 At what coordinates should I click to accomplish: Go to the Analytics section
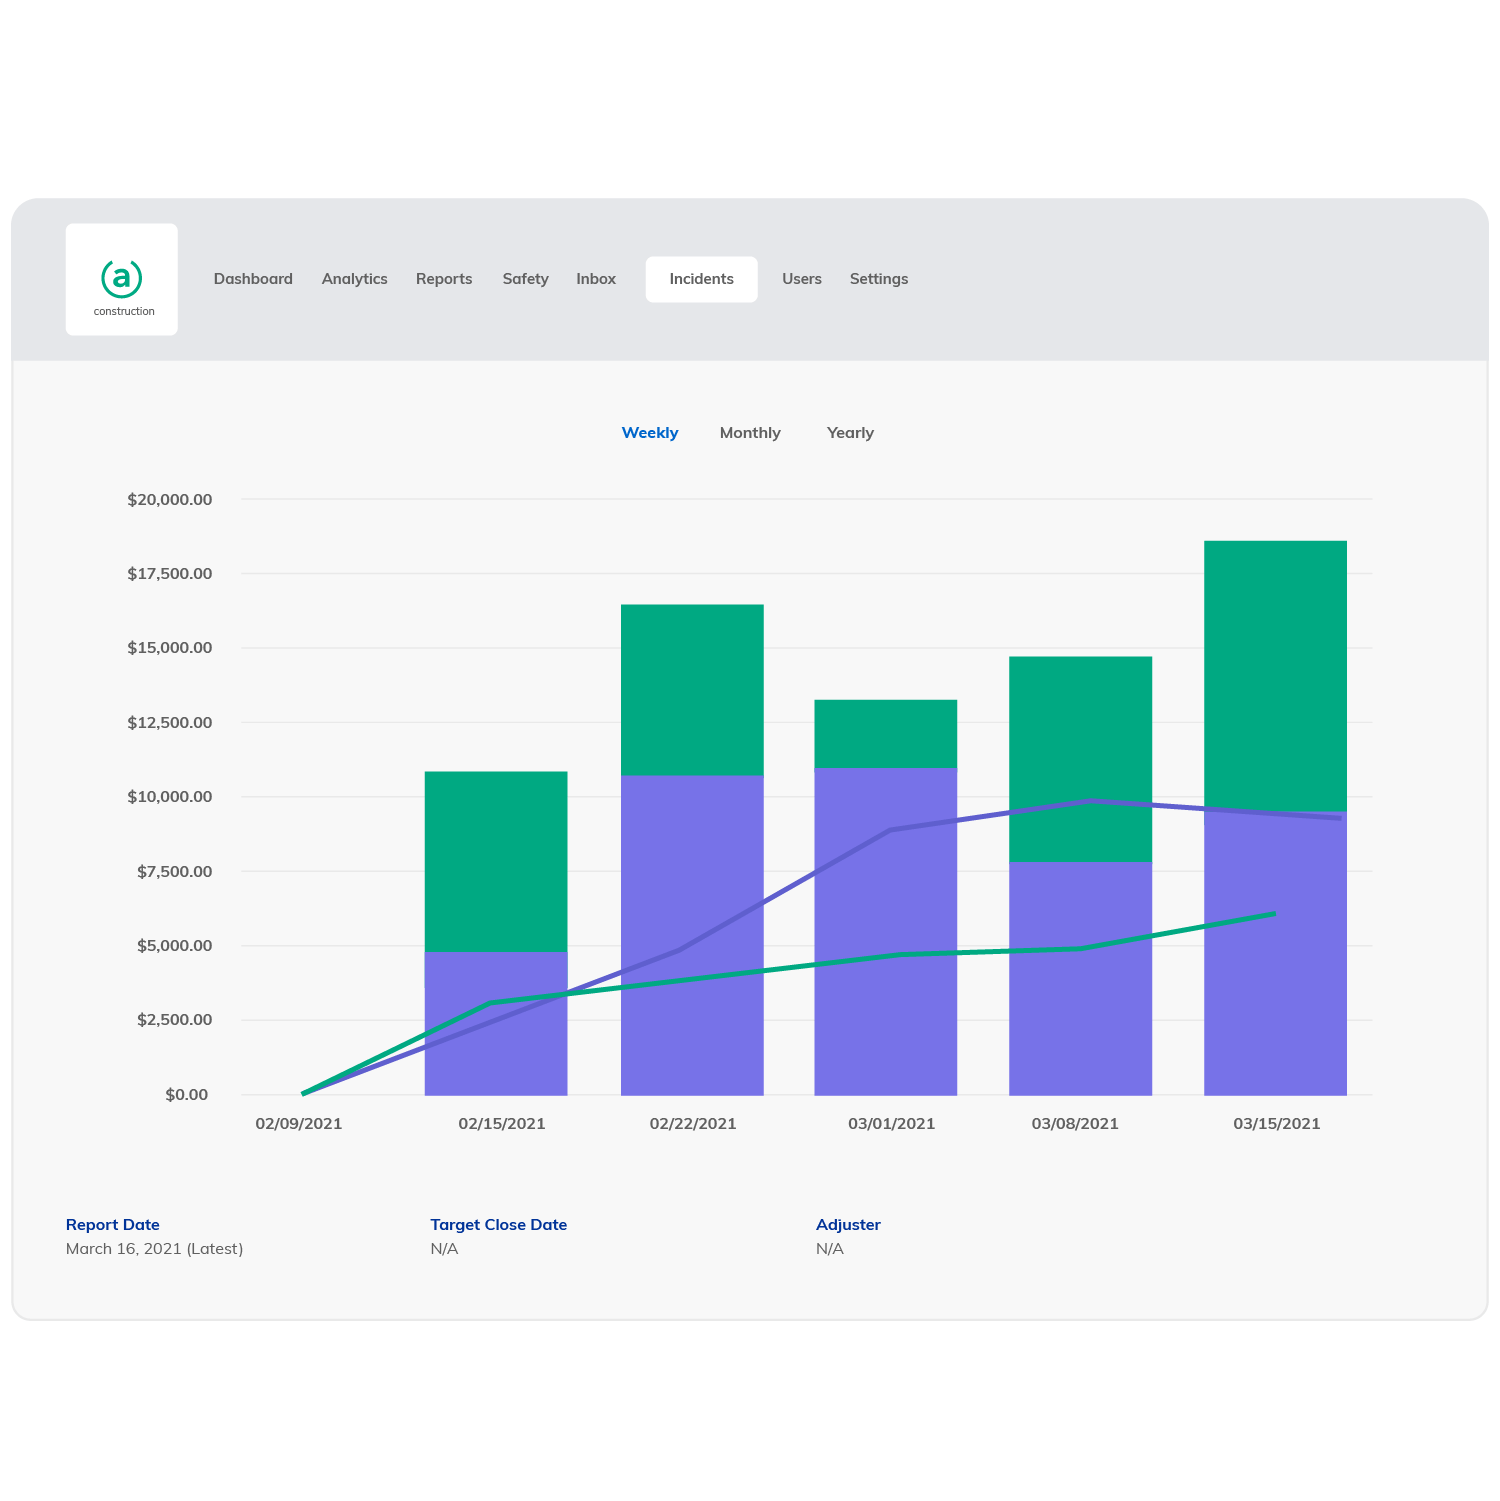pyautogui.click(x=355, y=279)
